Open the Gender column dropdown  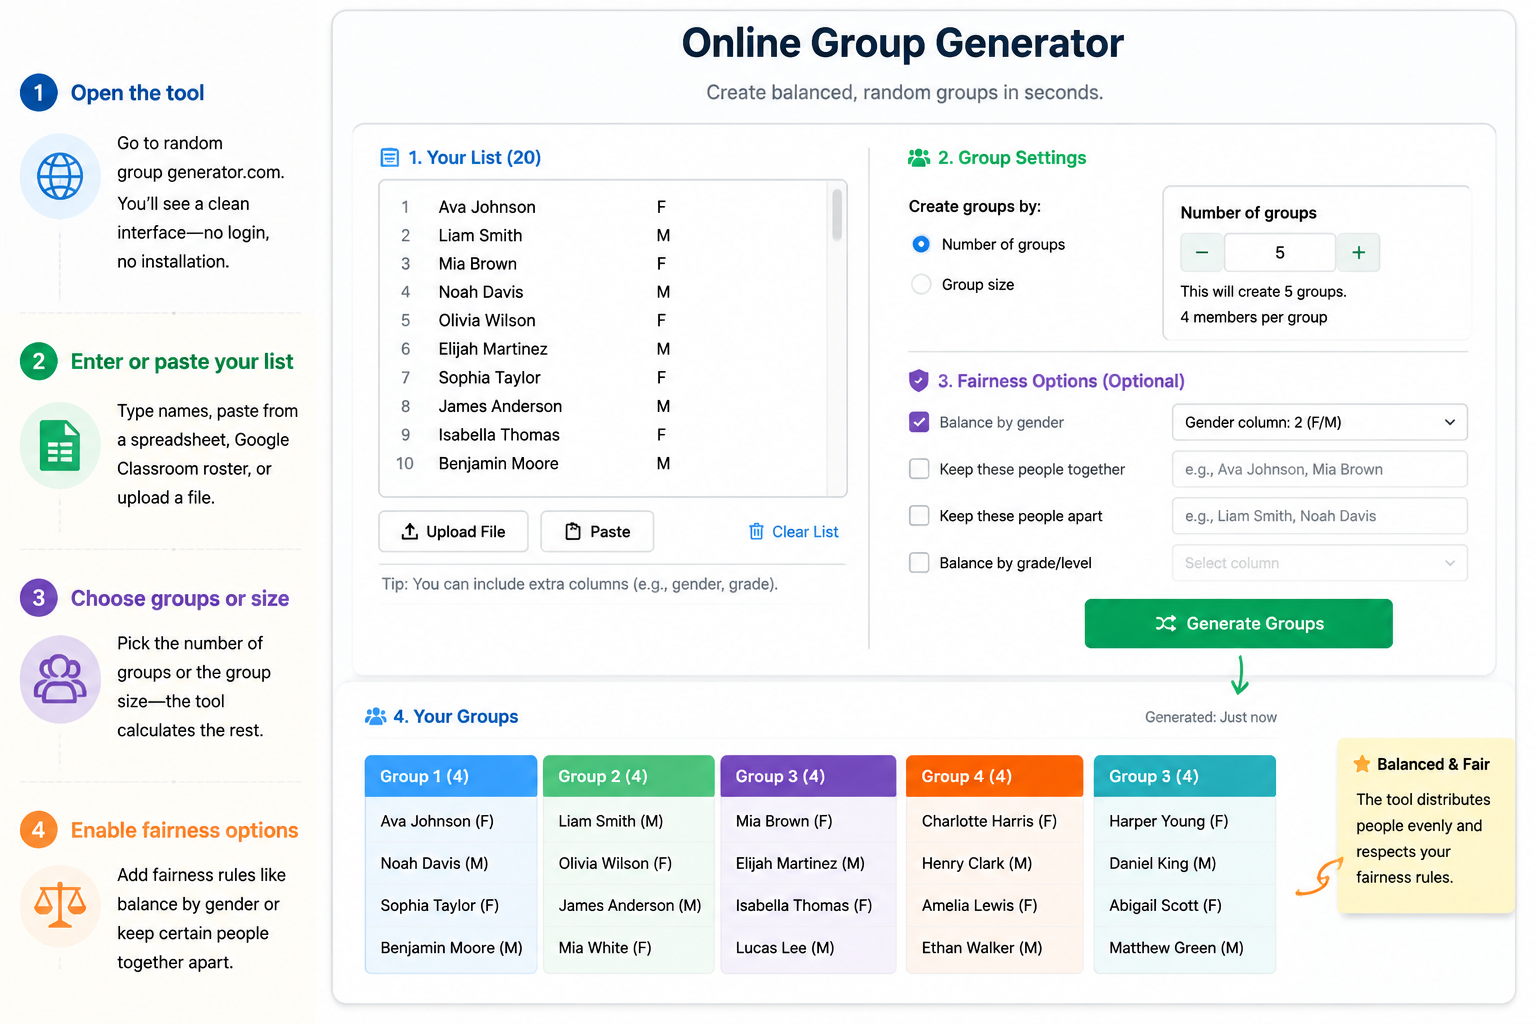pos(1319,422)
